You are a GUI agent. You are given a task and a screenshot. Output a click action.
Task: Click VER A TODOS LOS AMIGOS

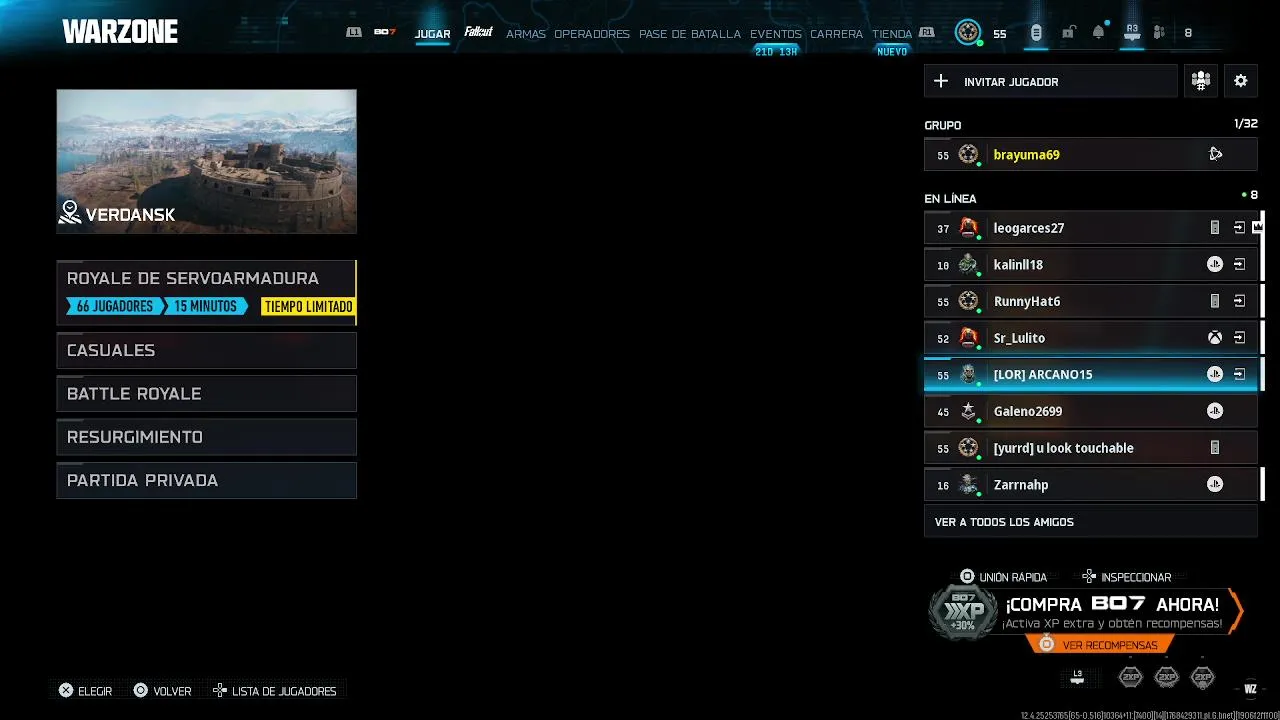coord(1090,522)
